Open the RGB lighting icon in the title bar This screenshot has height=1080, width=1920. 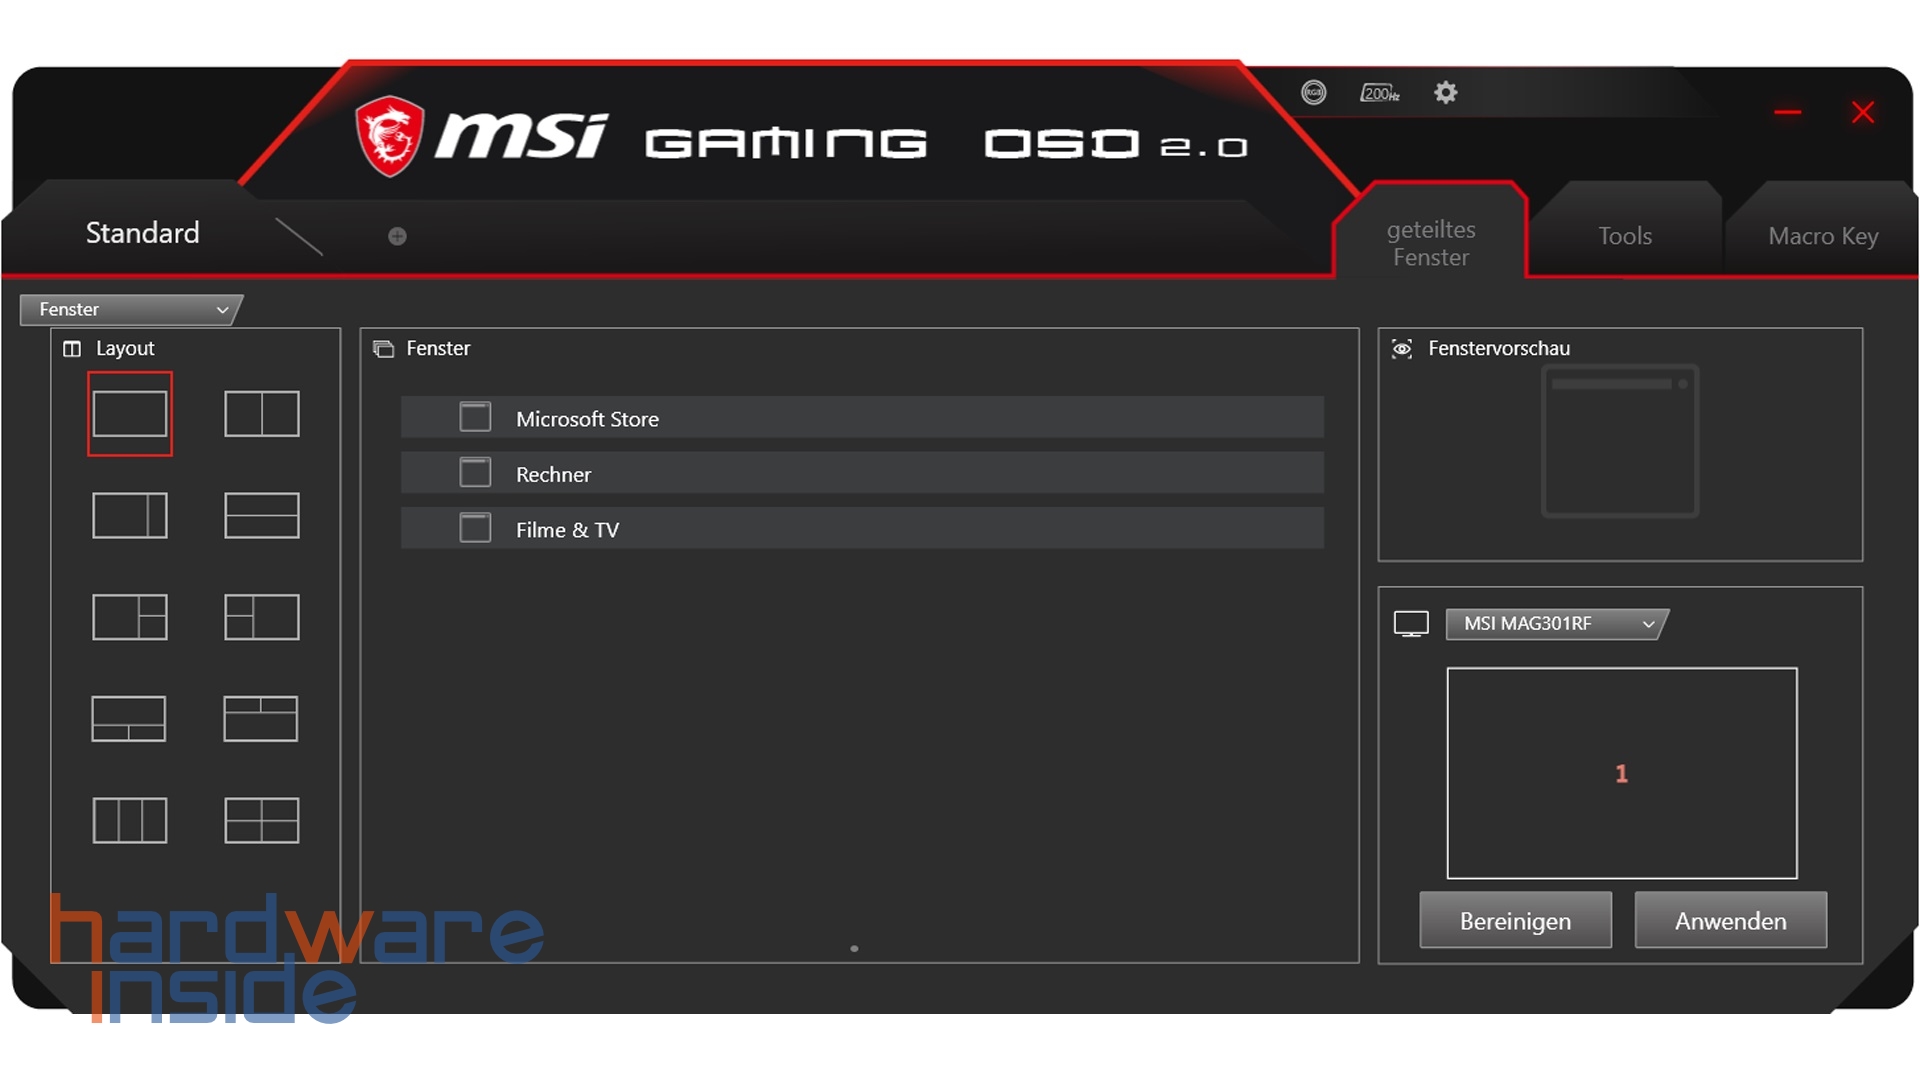pos(1314,93)
